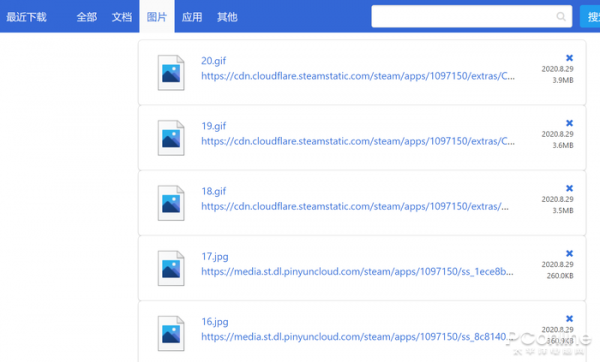The image size is (600, 362).
Task: Click the image file icon for 16.jpg
Action: [171, 333]
